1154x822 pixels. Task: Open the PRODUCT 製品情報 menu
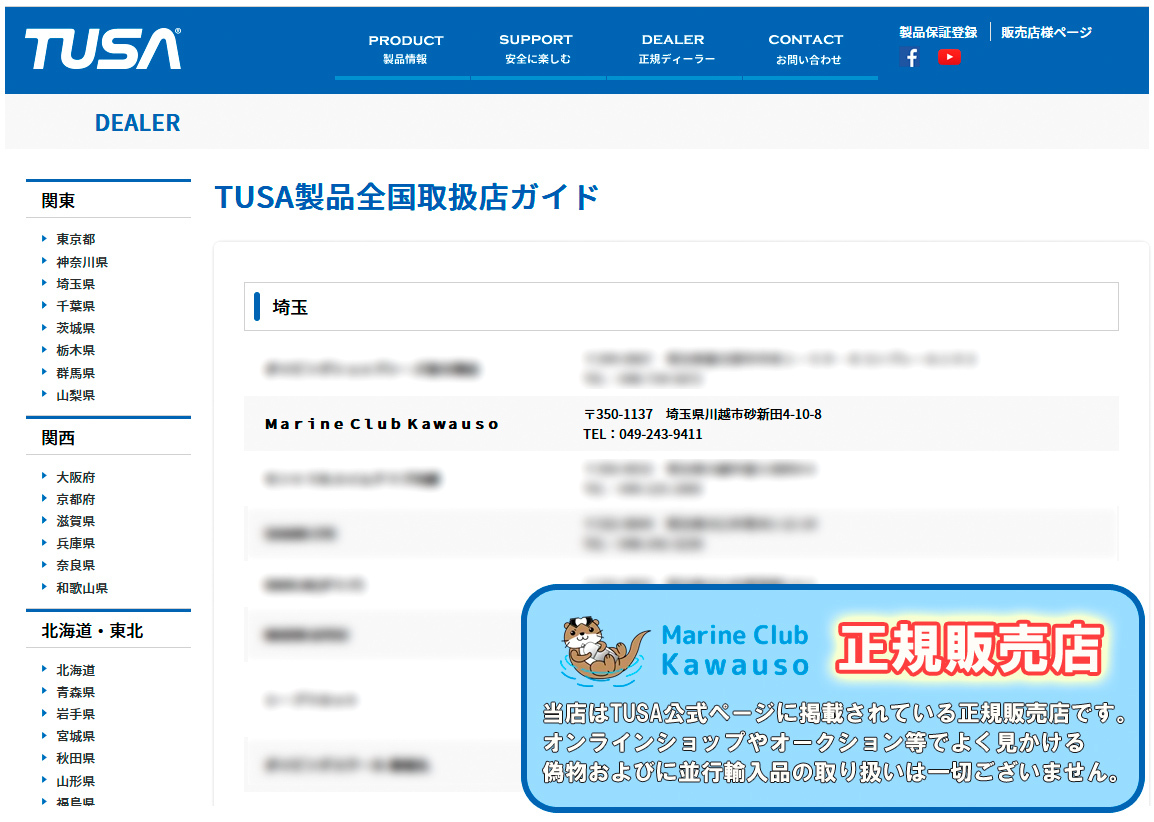coord(406,50)
